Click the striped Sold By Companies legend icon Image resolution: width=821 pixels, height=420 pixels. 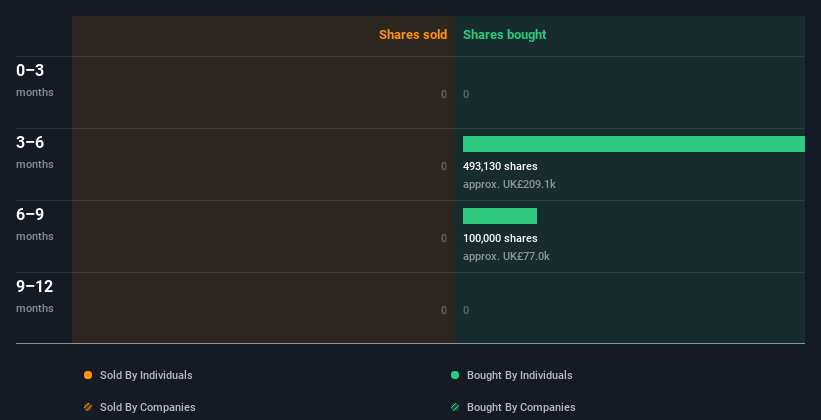(x=88, y=407)
